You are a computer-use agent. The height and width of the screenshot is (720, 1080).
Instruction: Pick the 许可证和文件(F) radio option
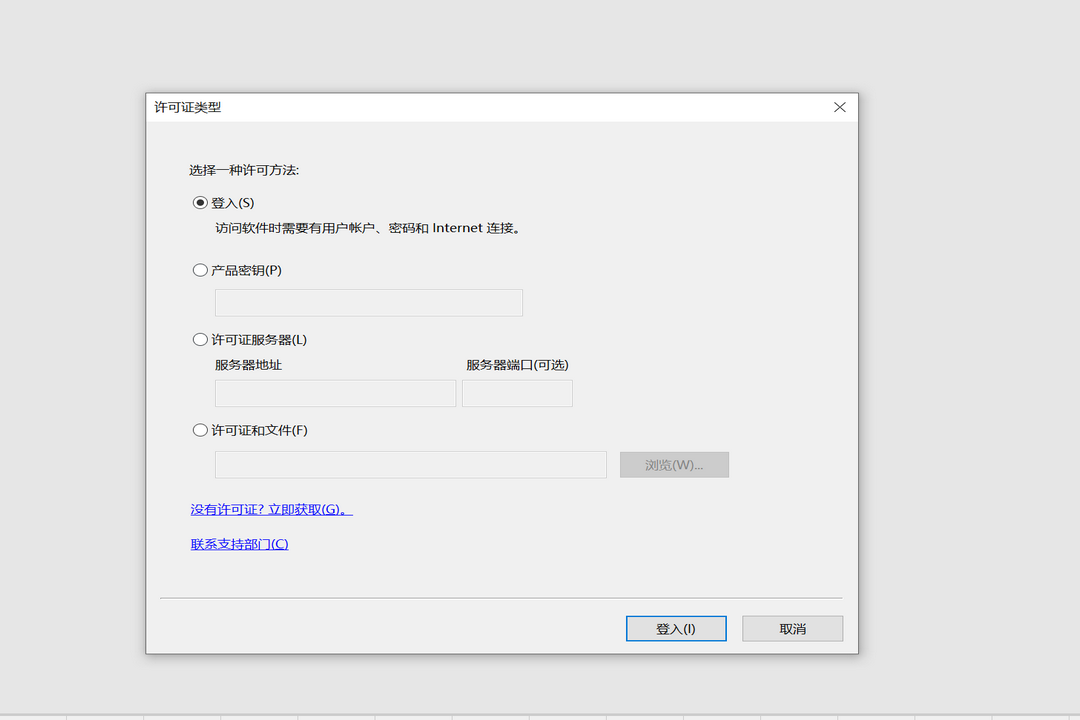click(x=200, y=430)
